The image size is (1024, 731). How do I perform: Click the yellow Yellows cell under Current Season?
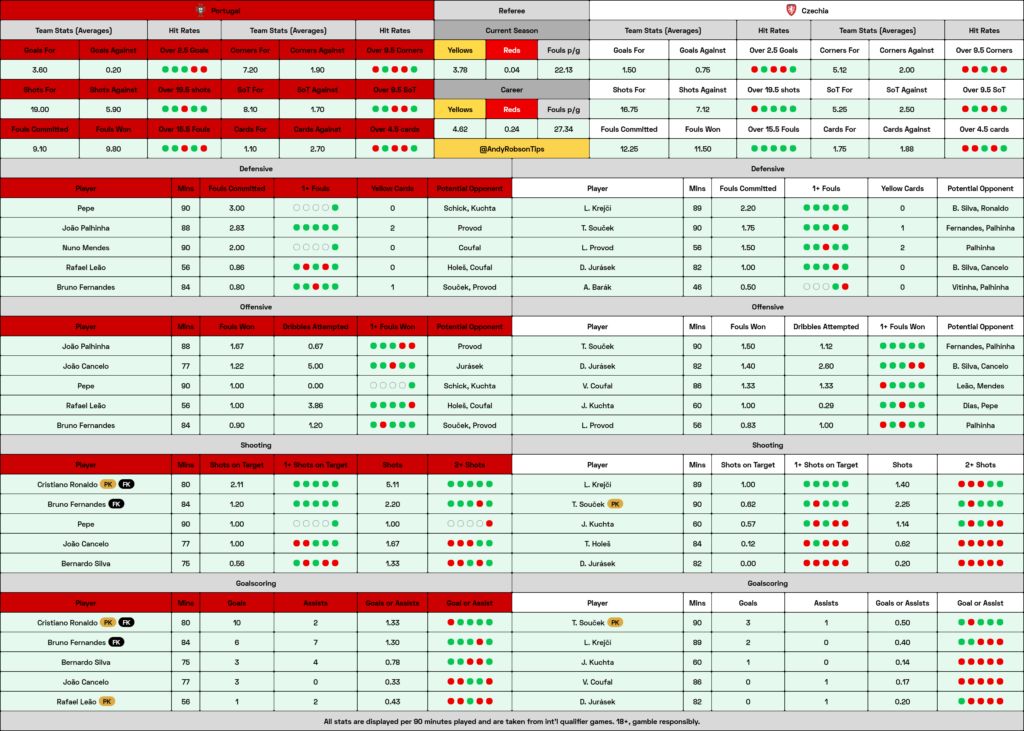[x=460, y=50]
